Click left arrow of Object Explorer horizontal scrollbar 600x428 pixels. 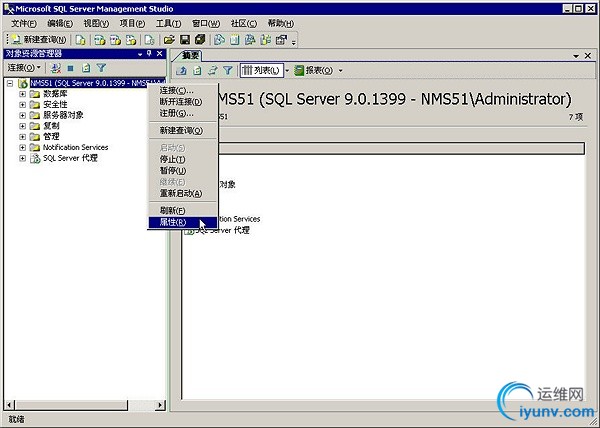tap(10, 405)
